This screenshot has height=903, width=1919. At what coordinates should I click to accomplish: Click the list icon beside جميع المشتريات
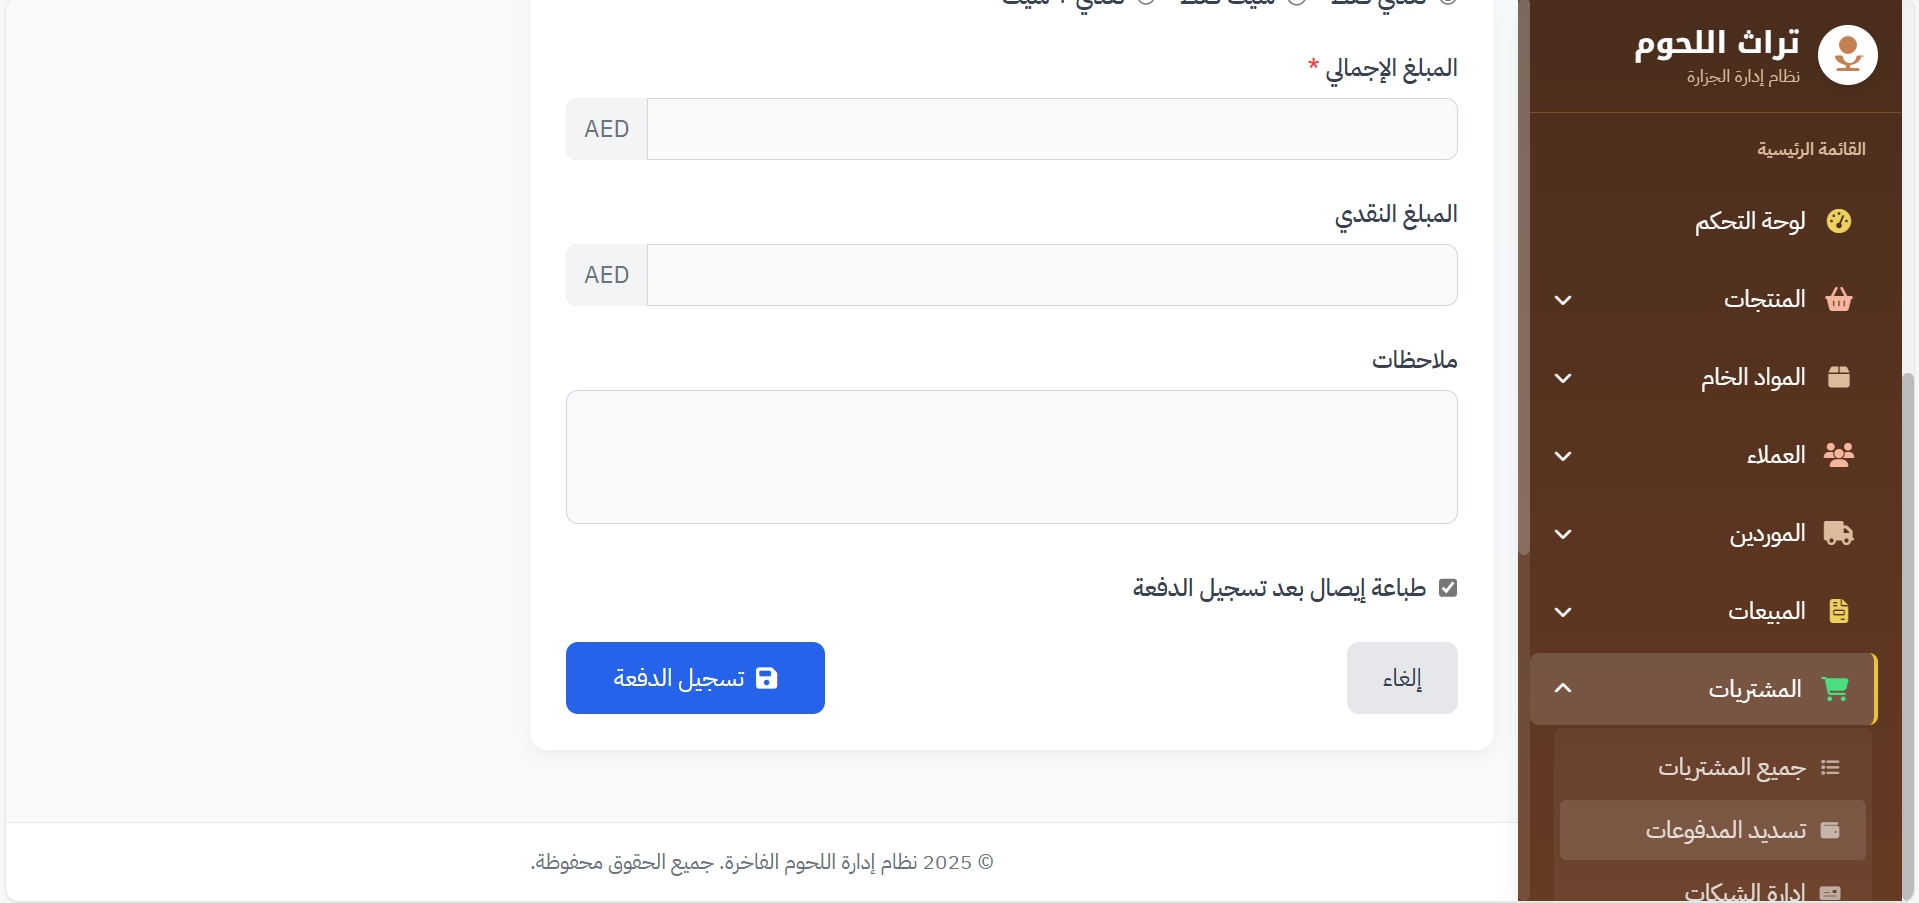tap(1830, 767)
